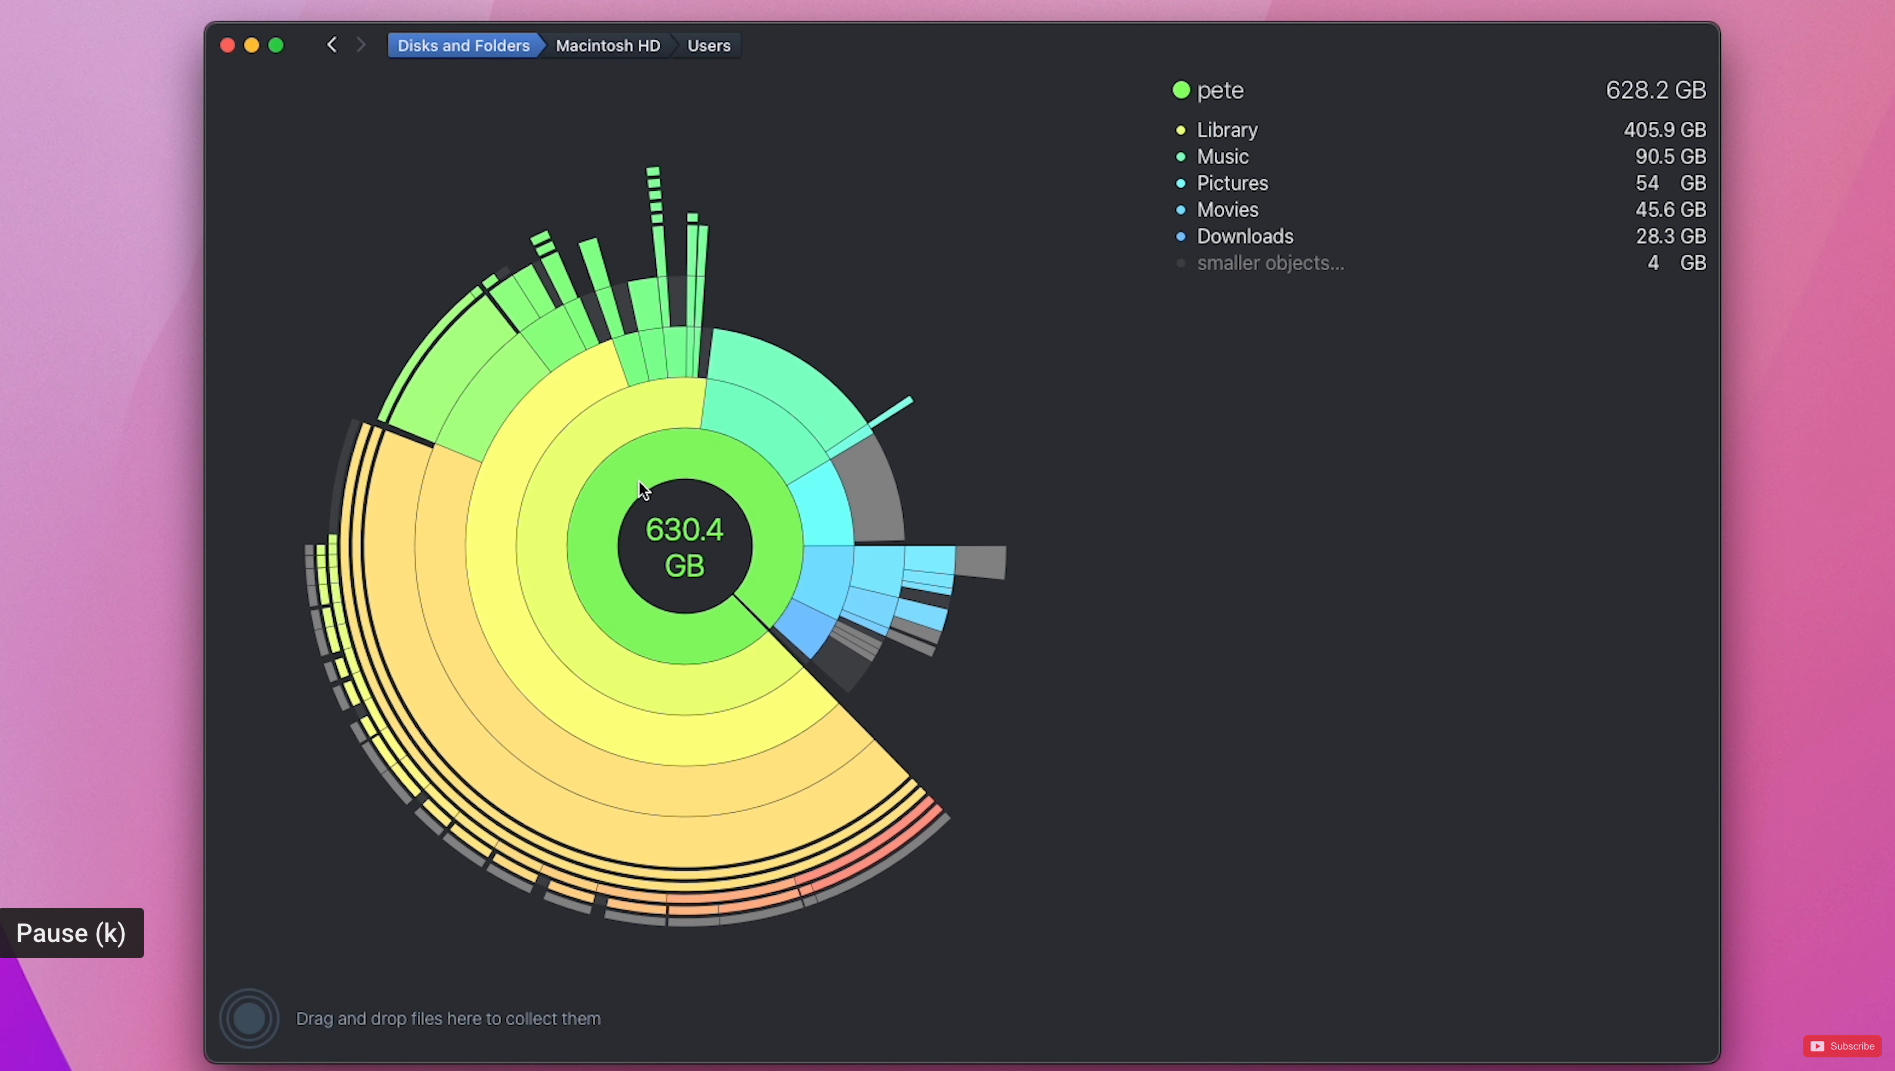The height and width of the screenshot is (1071, 1895).
Task: Switch to the Disks and Folders breadcrumb
Action: click(464, 45)
